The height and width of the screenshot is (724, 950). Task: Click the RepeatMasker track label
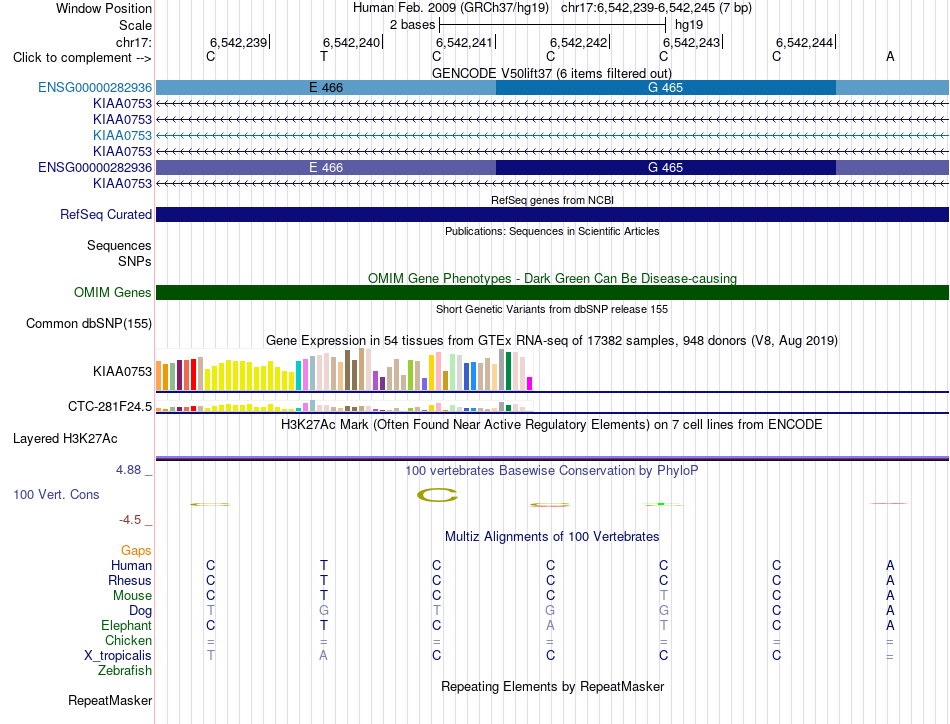point(110,700)
